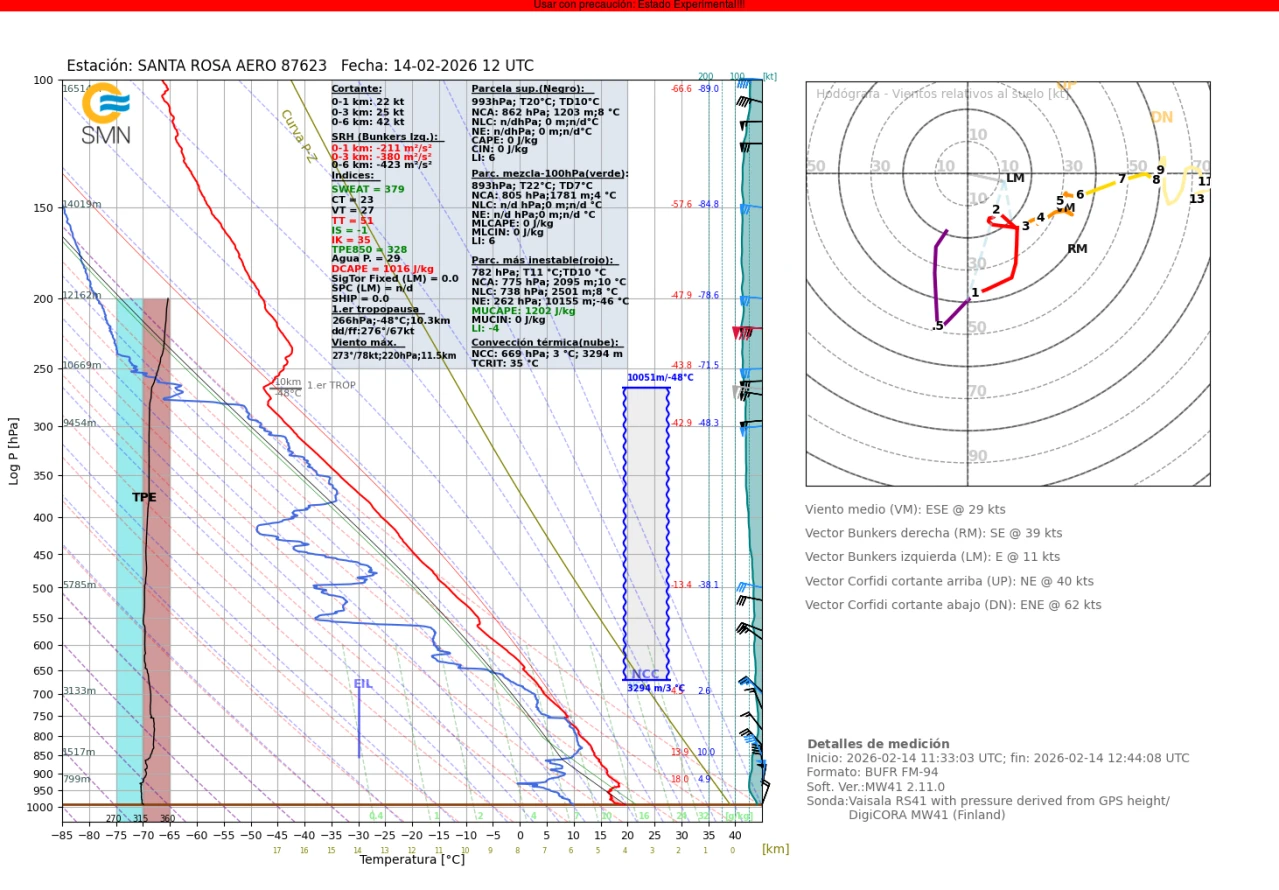
Task: Click hodograph level point '1' on red curve
Action: click(x=975, y=293)
